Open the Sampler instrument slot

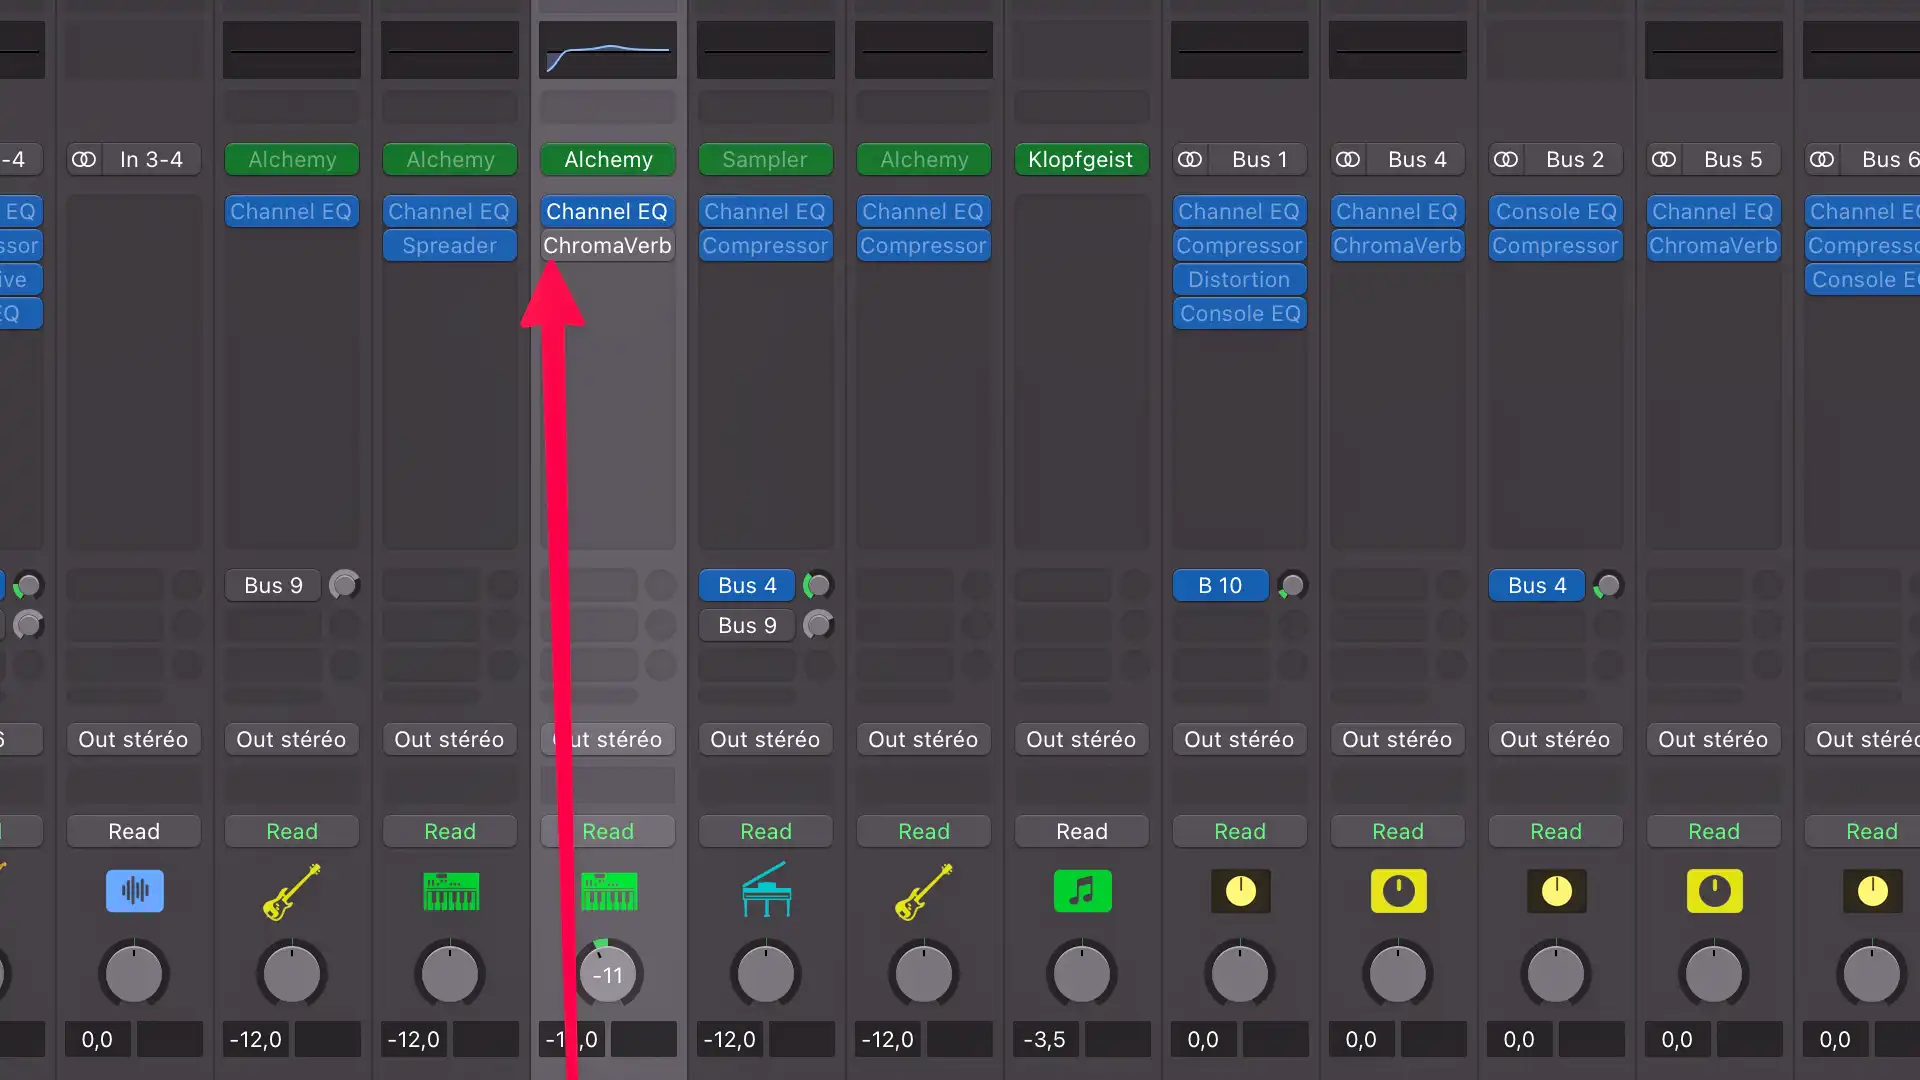coord(766,159)
